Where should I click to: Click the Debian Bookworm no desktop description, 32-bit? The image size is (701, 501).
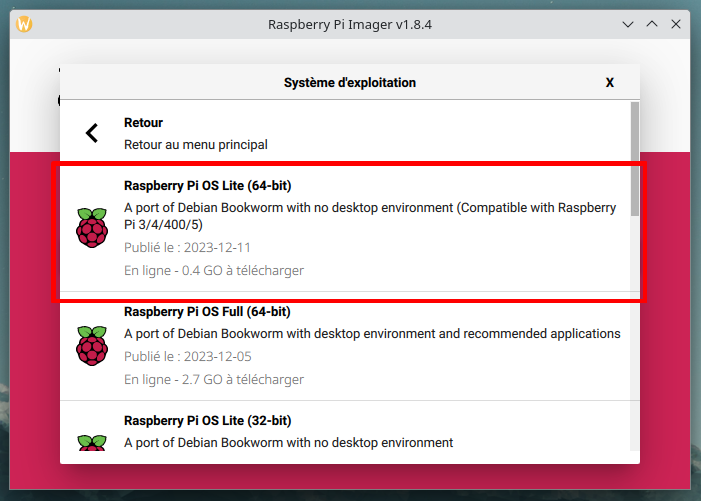(288, 442)
